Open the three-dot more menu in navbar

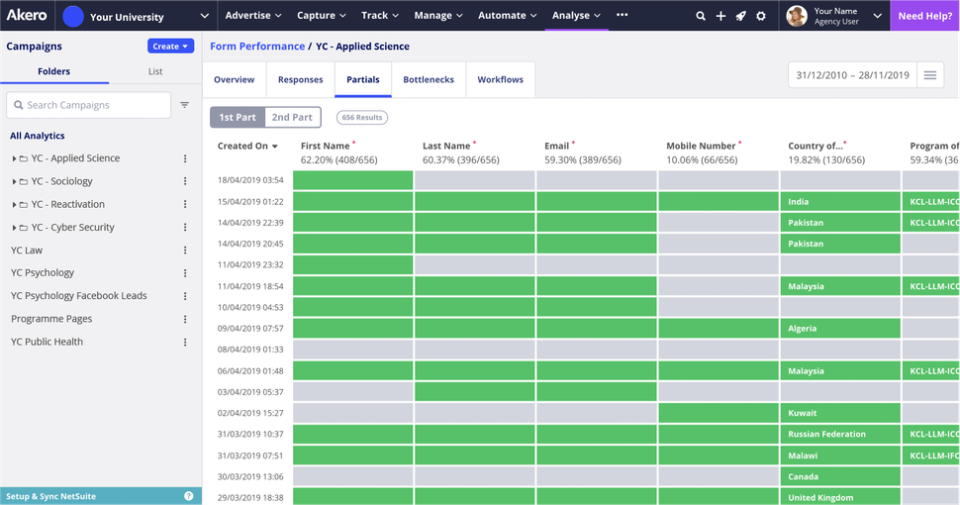[x=622, y=15]
